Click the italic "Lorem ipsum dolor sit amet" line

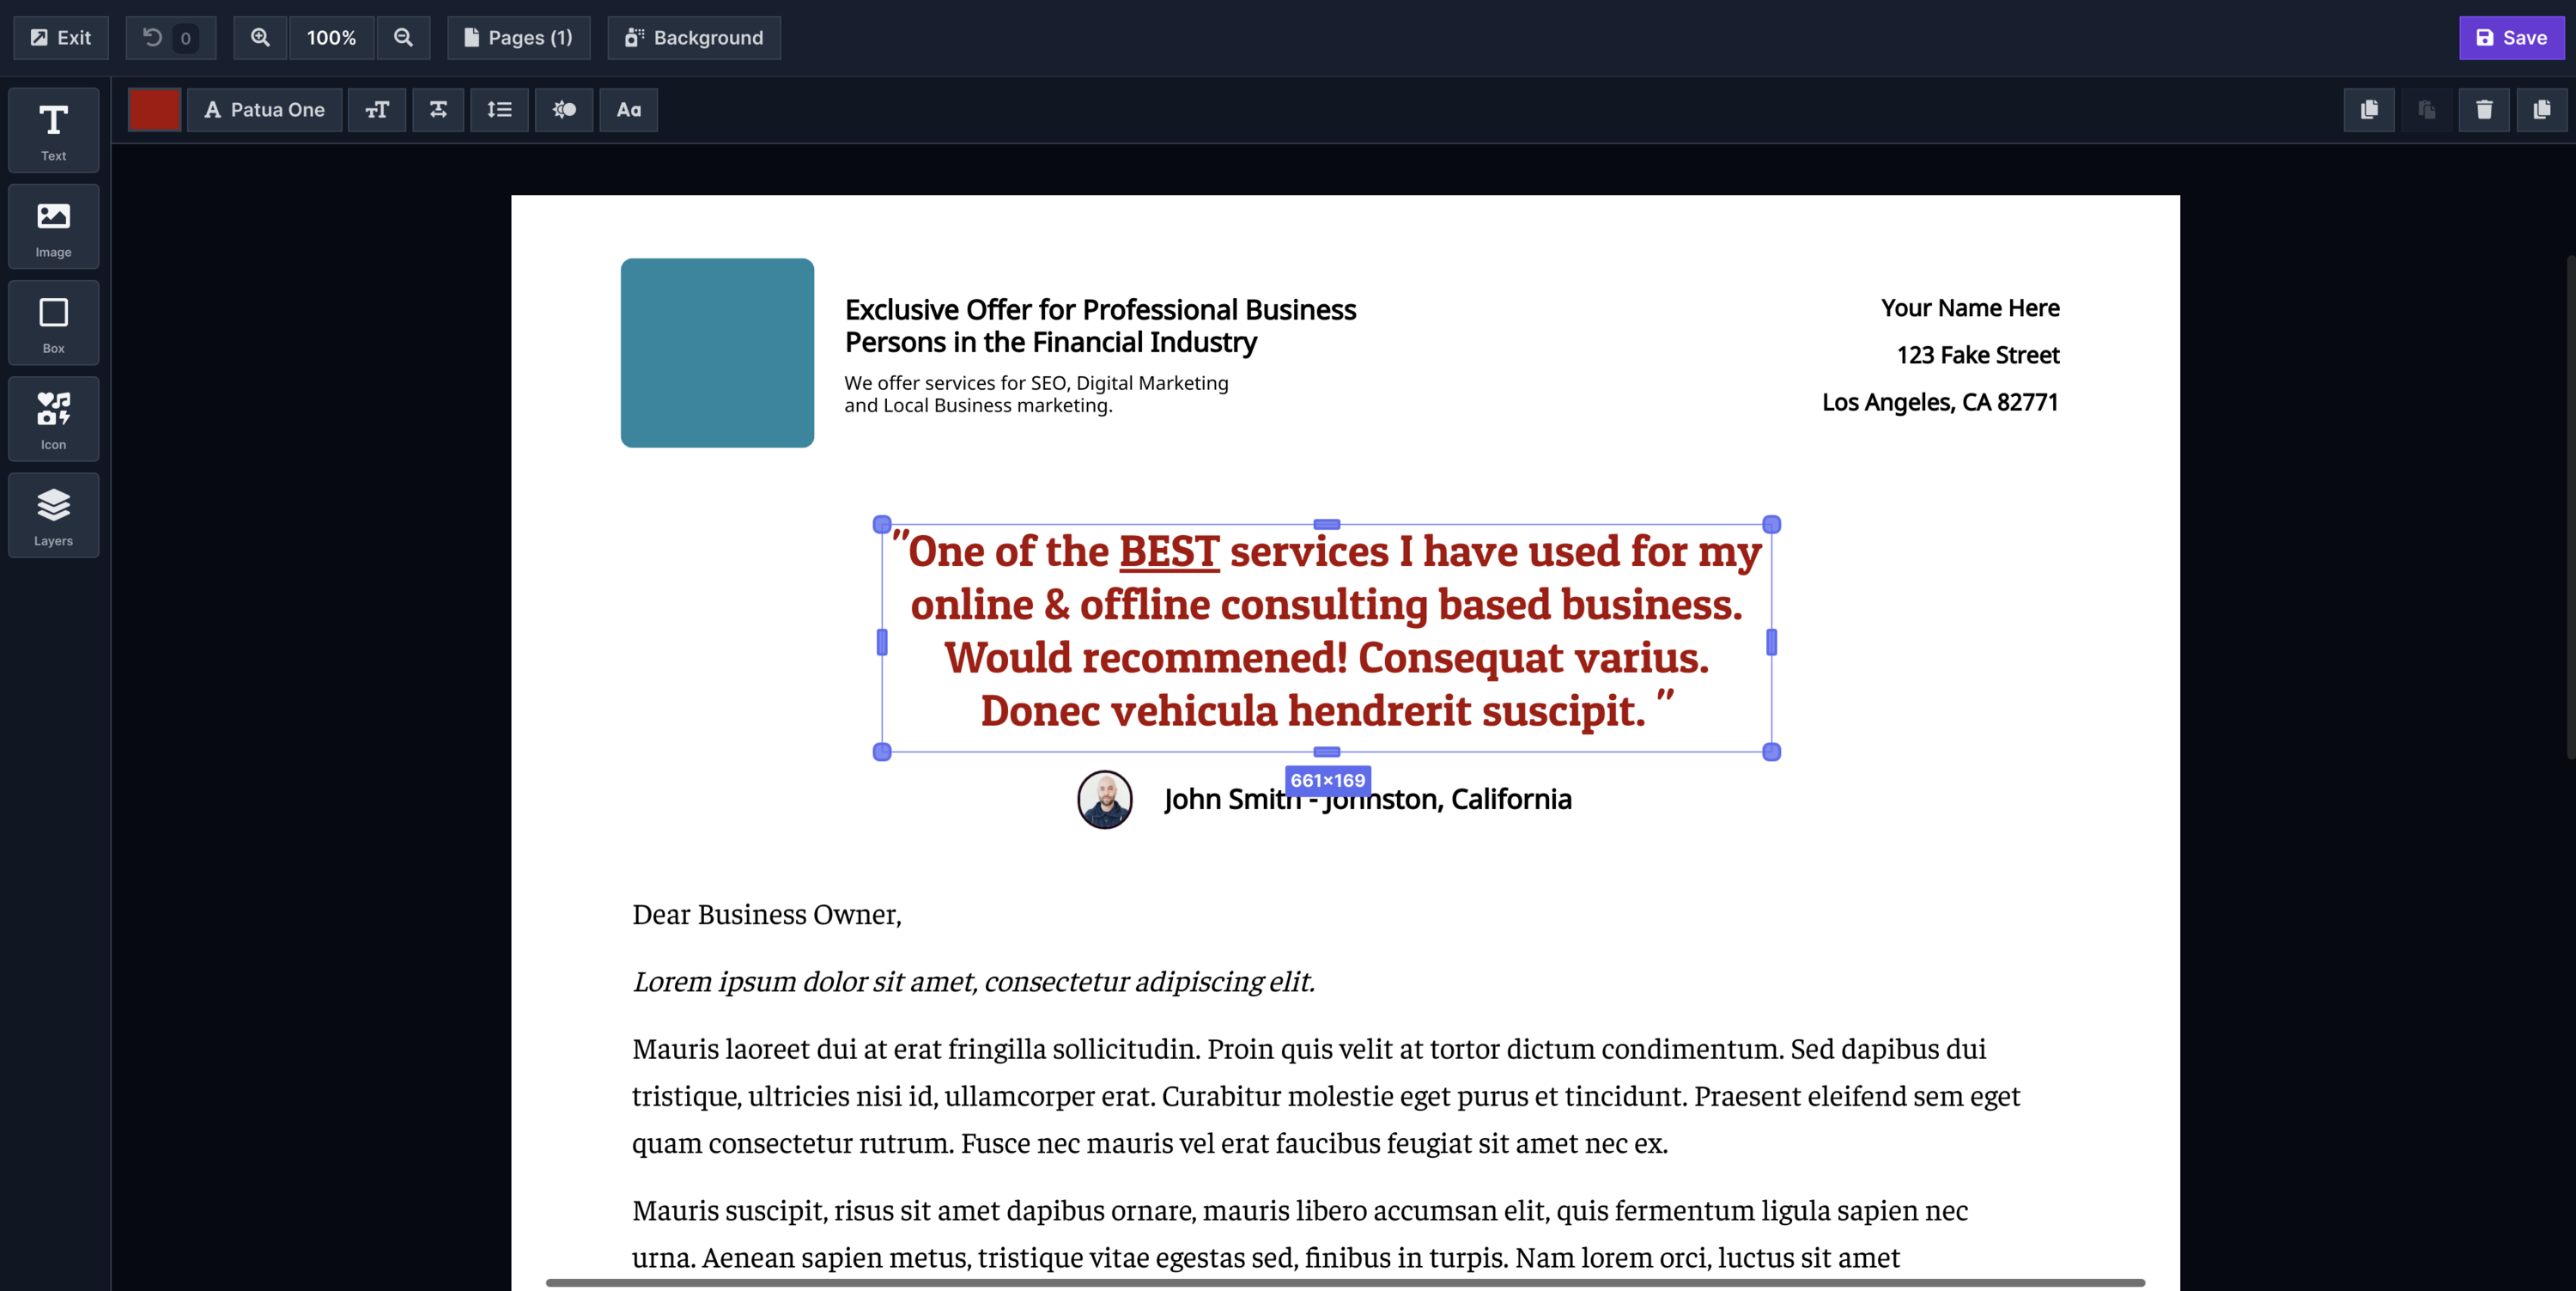973,982
